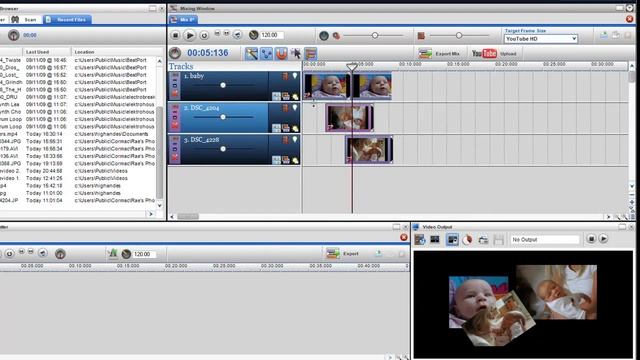Delete track 3 DSC_4228 with red X
Screen dimensions: 640x360
pyautogui.click(x=175, y=158)
